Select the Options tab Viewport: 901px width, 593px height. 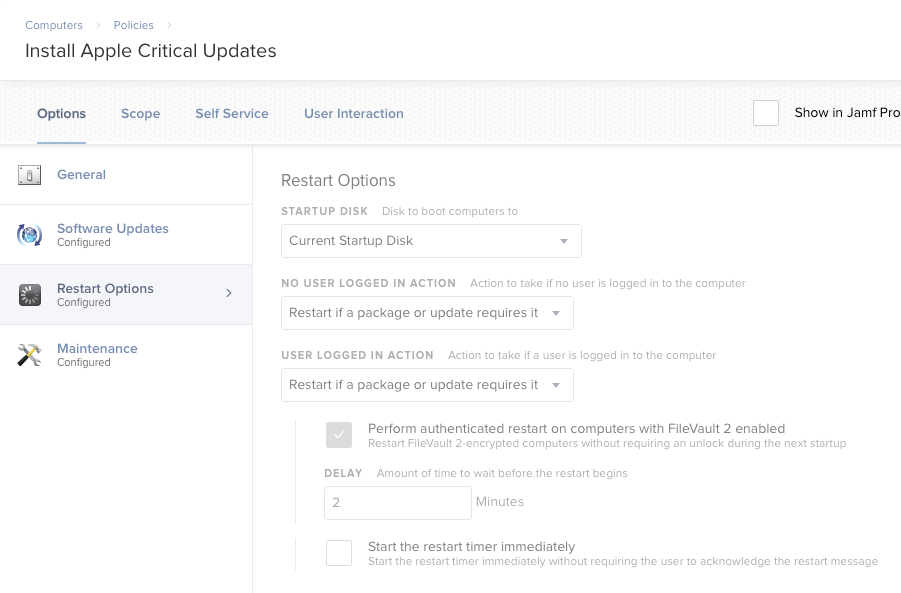pos(61,114)
